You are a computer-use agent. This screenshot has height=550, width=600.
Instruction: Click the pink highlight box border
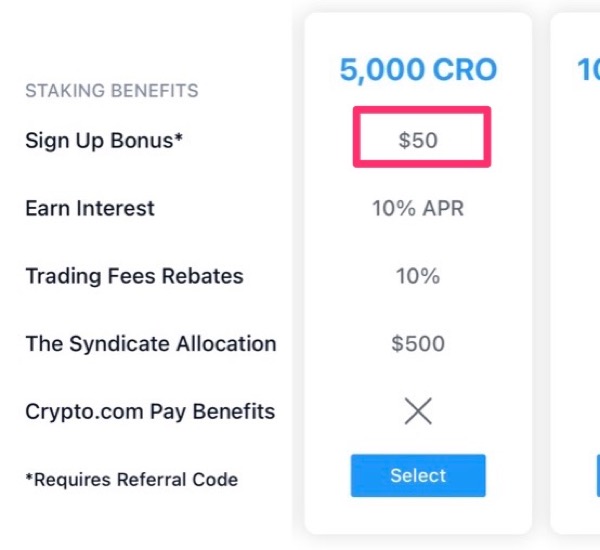(x=422, y=109)
